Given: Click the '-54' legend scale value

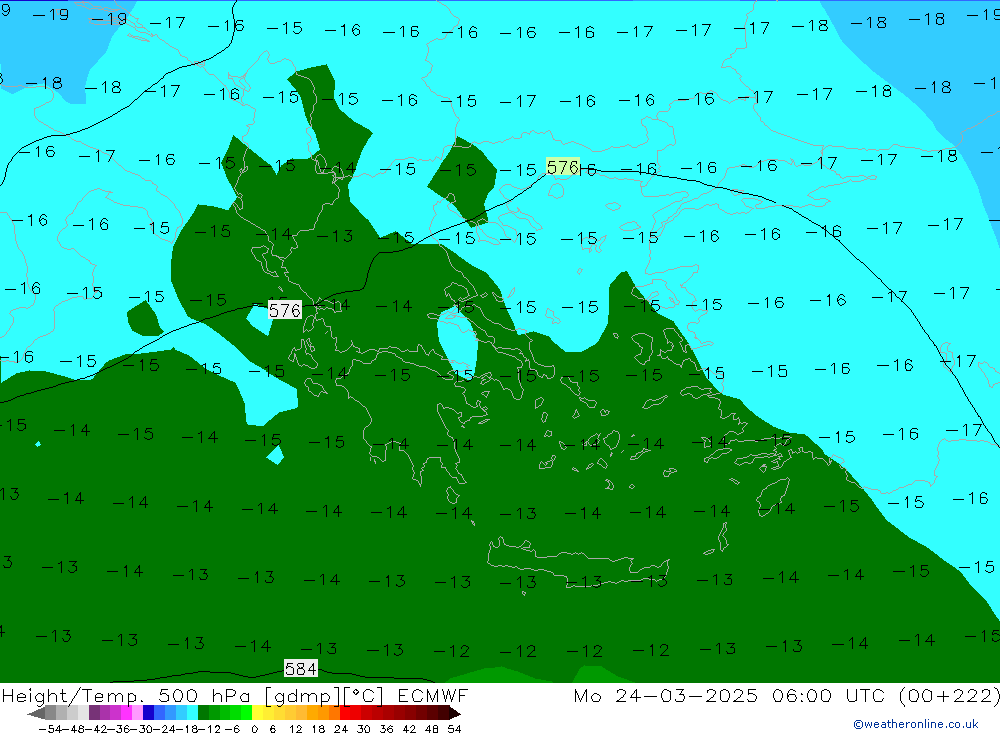Looking at the screenshot, I should [50, 729].
